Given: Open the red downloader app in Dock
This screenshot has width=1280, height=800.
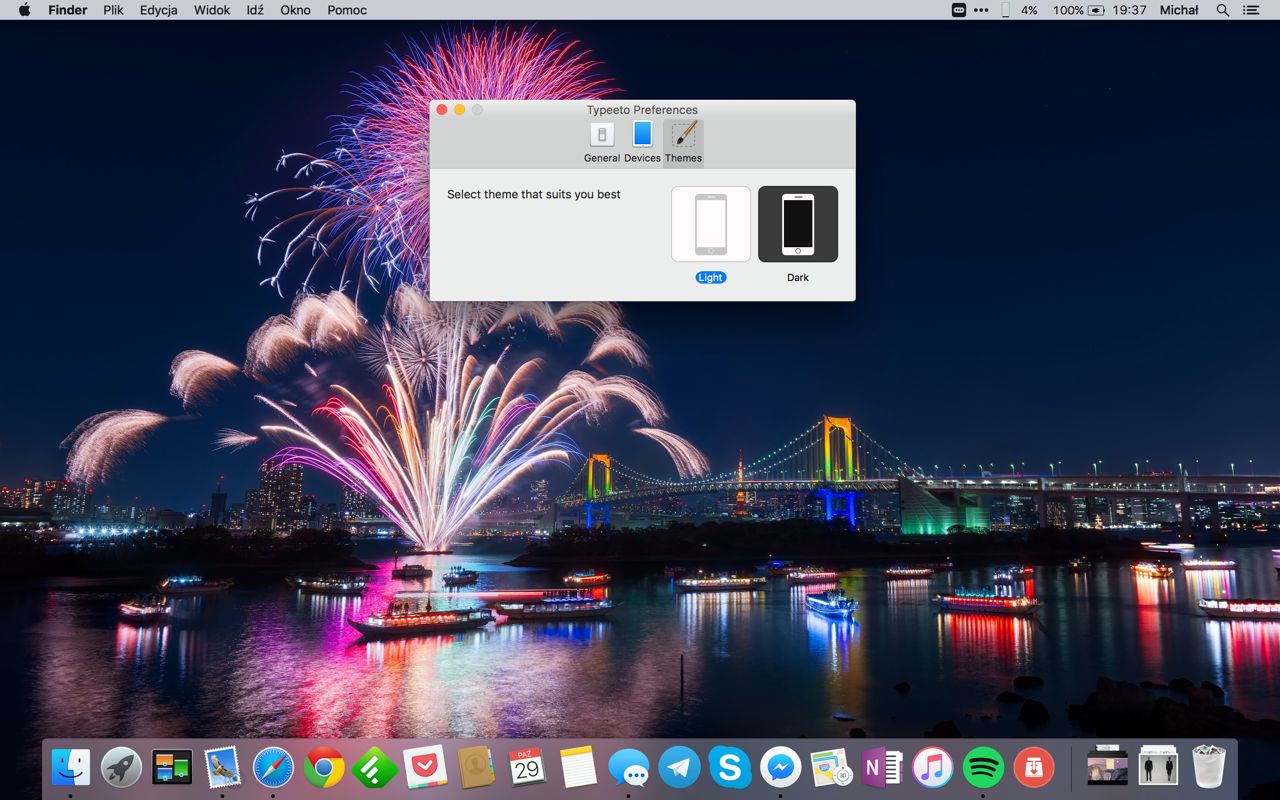Looking at the screenshot, I should [x=1034, y=767].
